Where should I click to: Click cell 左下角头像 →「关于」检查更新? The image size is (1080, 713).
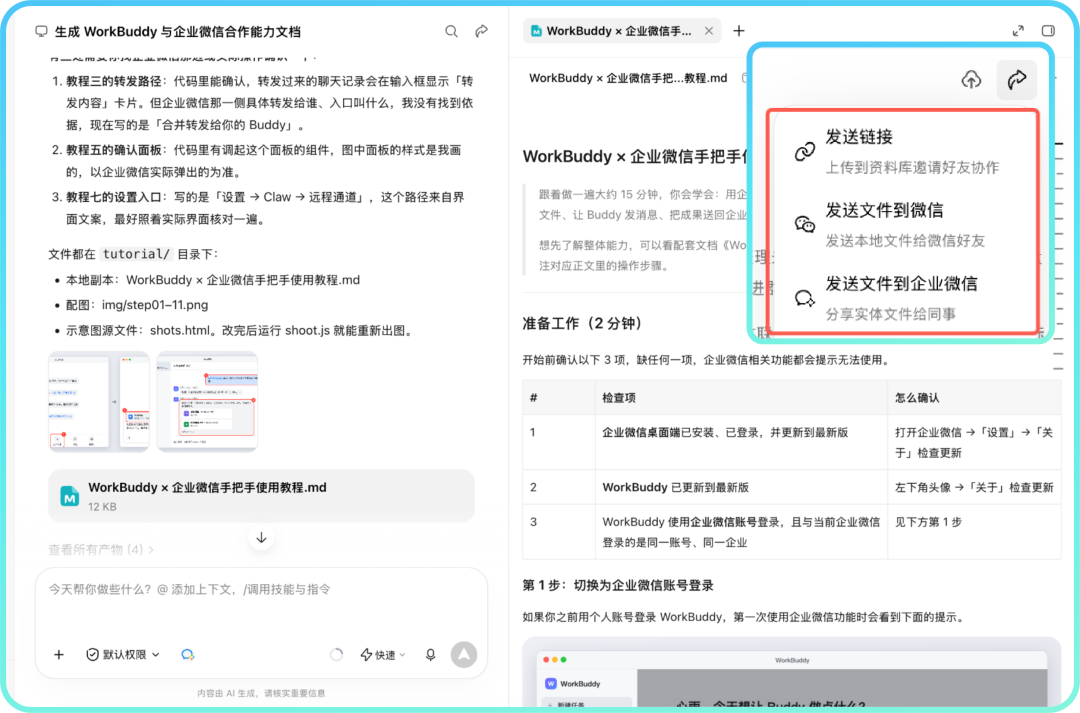[974, 487]
